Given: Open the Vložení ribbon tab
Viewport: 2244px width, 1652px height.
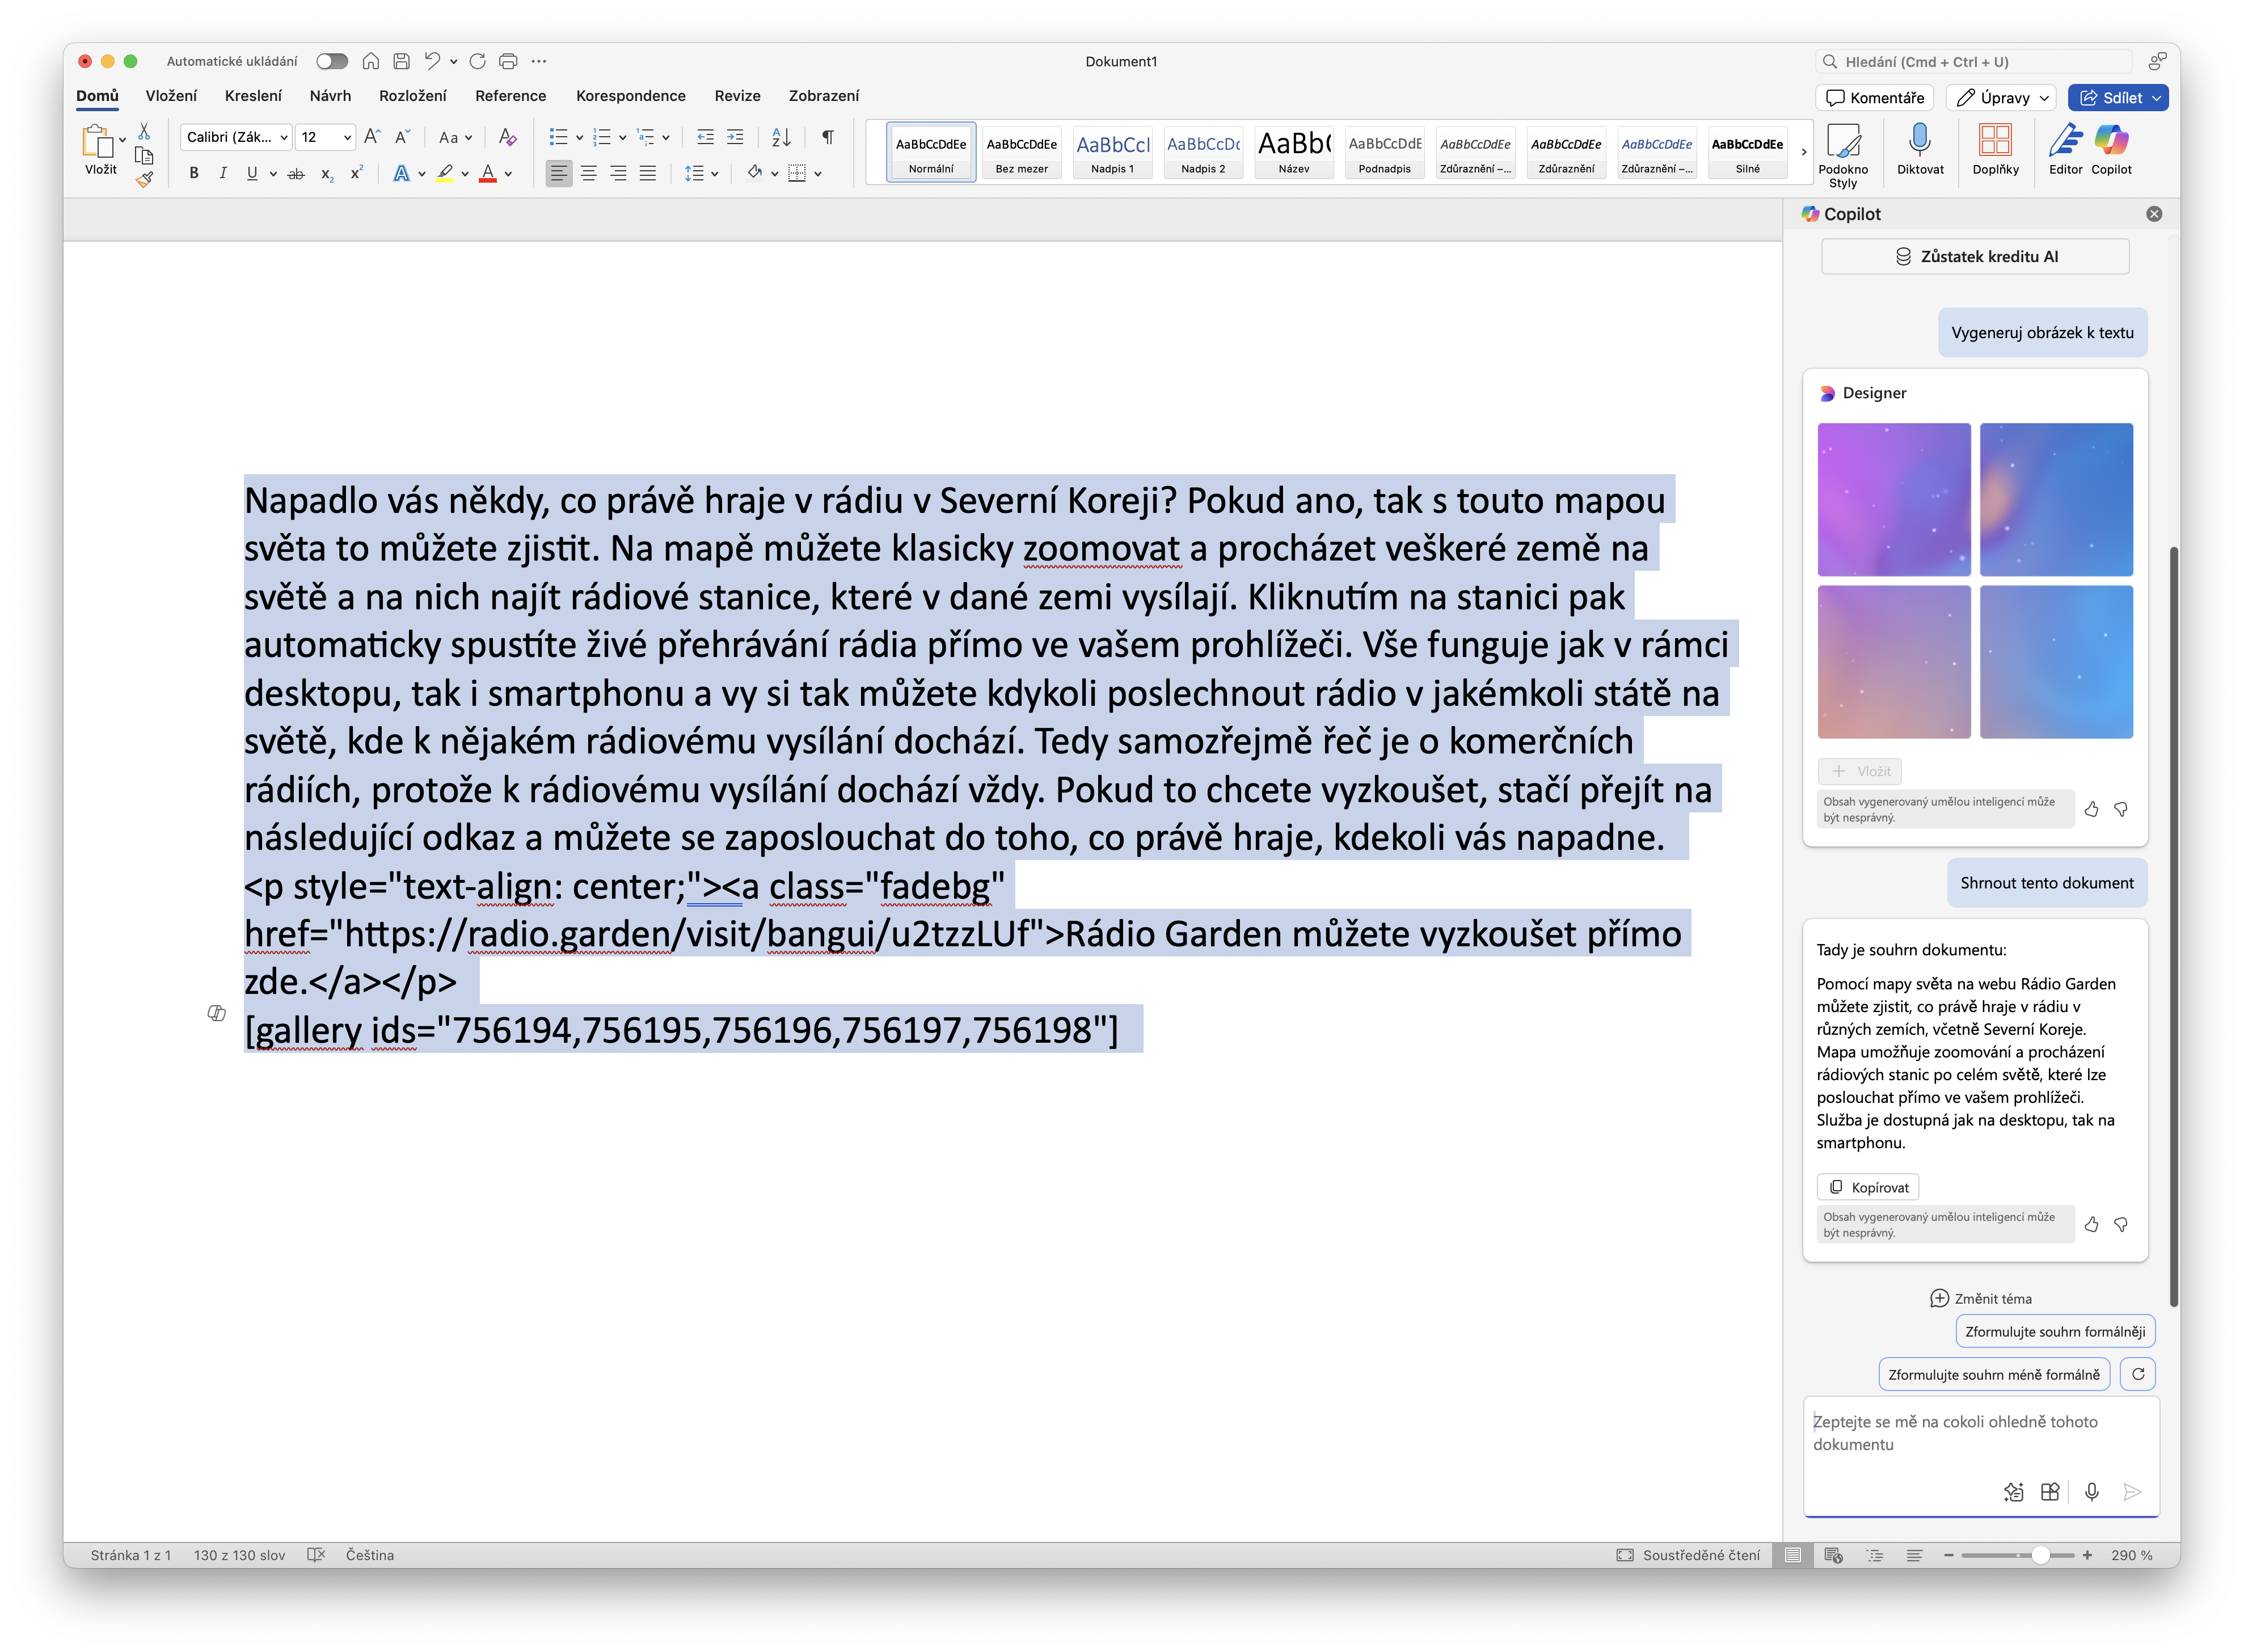Looking at the screenshot, I should click(x=170, y=96).
